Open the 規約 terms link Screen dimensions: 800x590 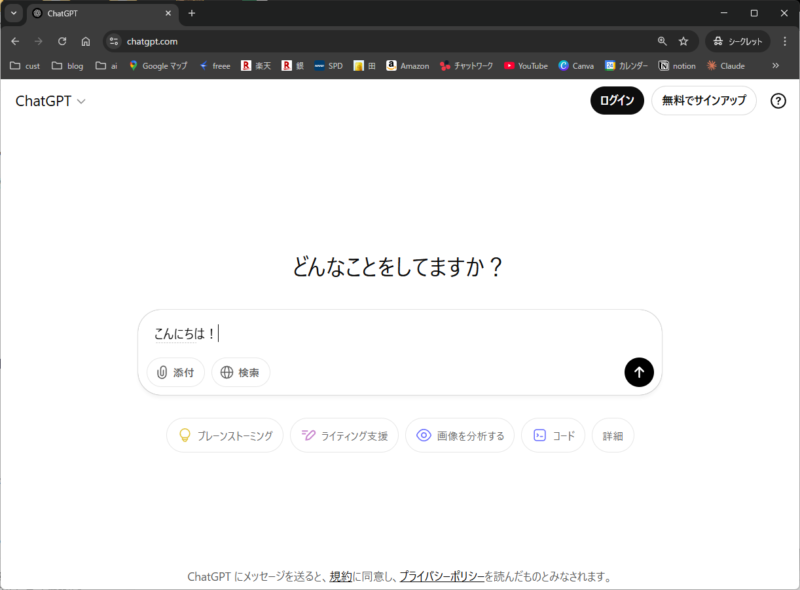click(x=340, y=577)
